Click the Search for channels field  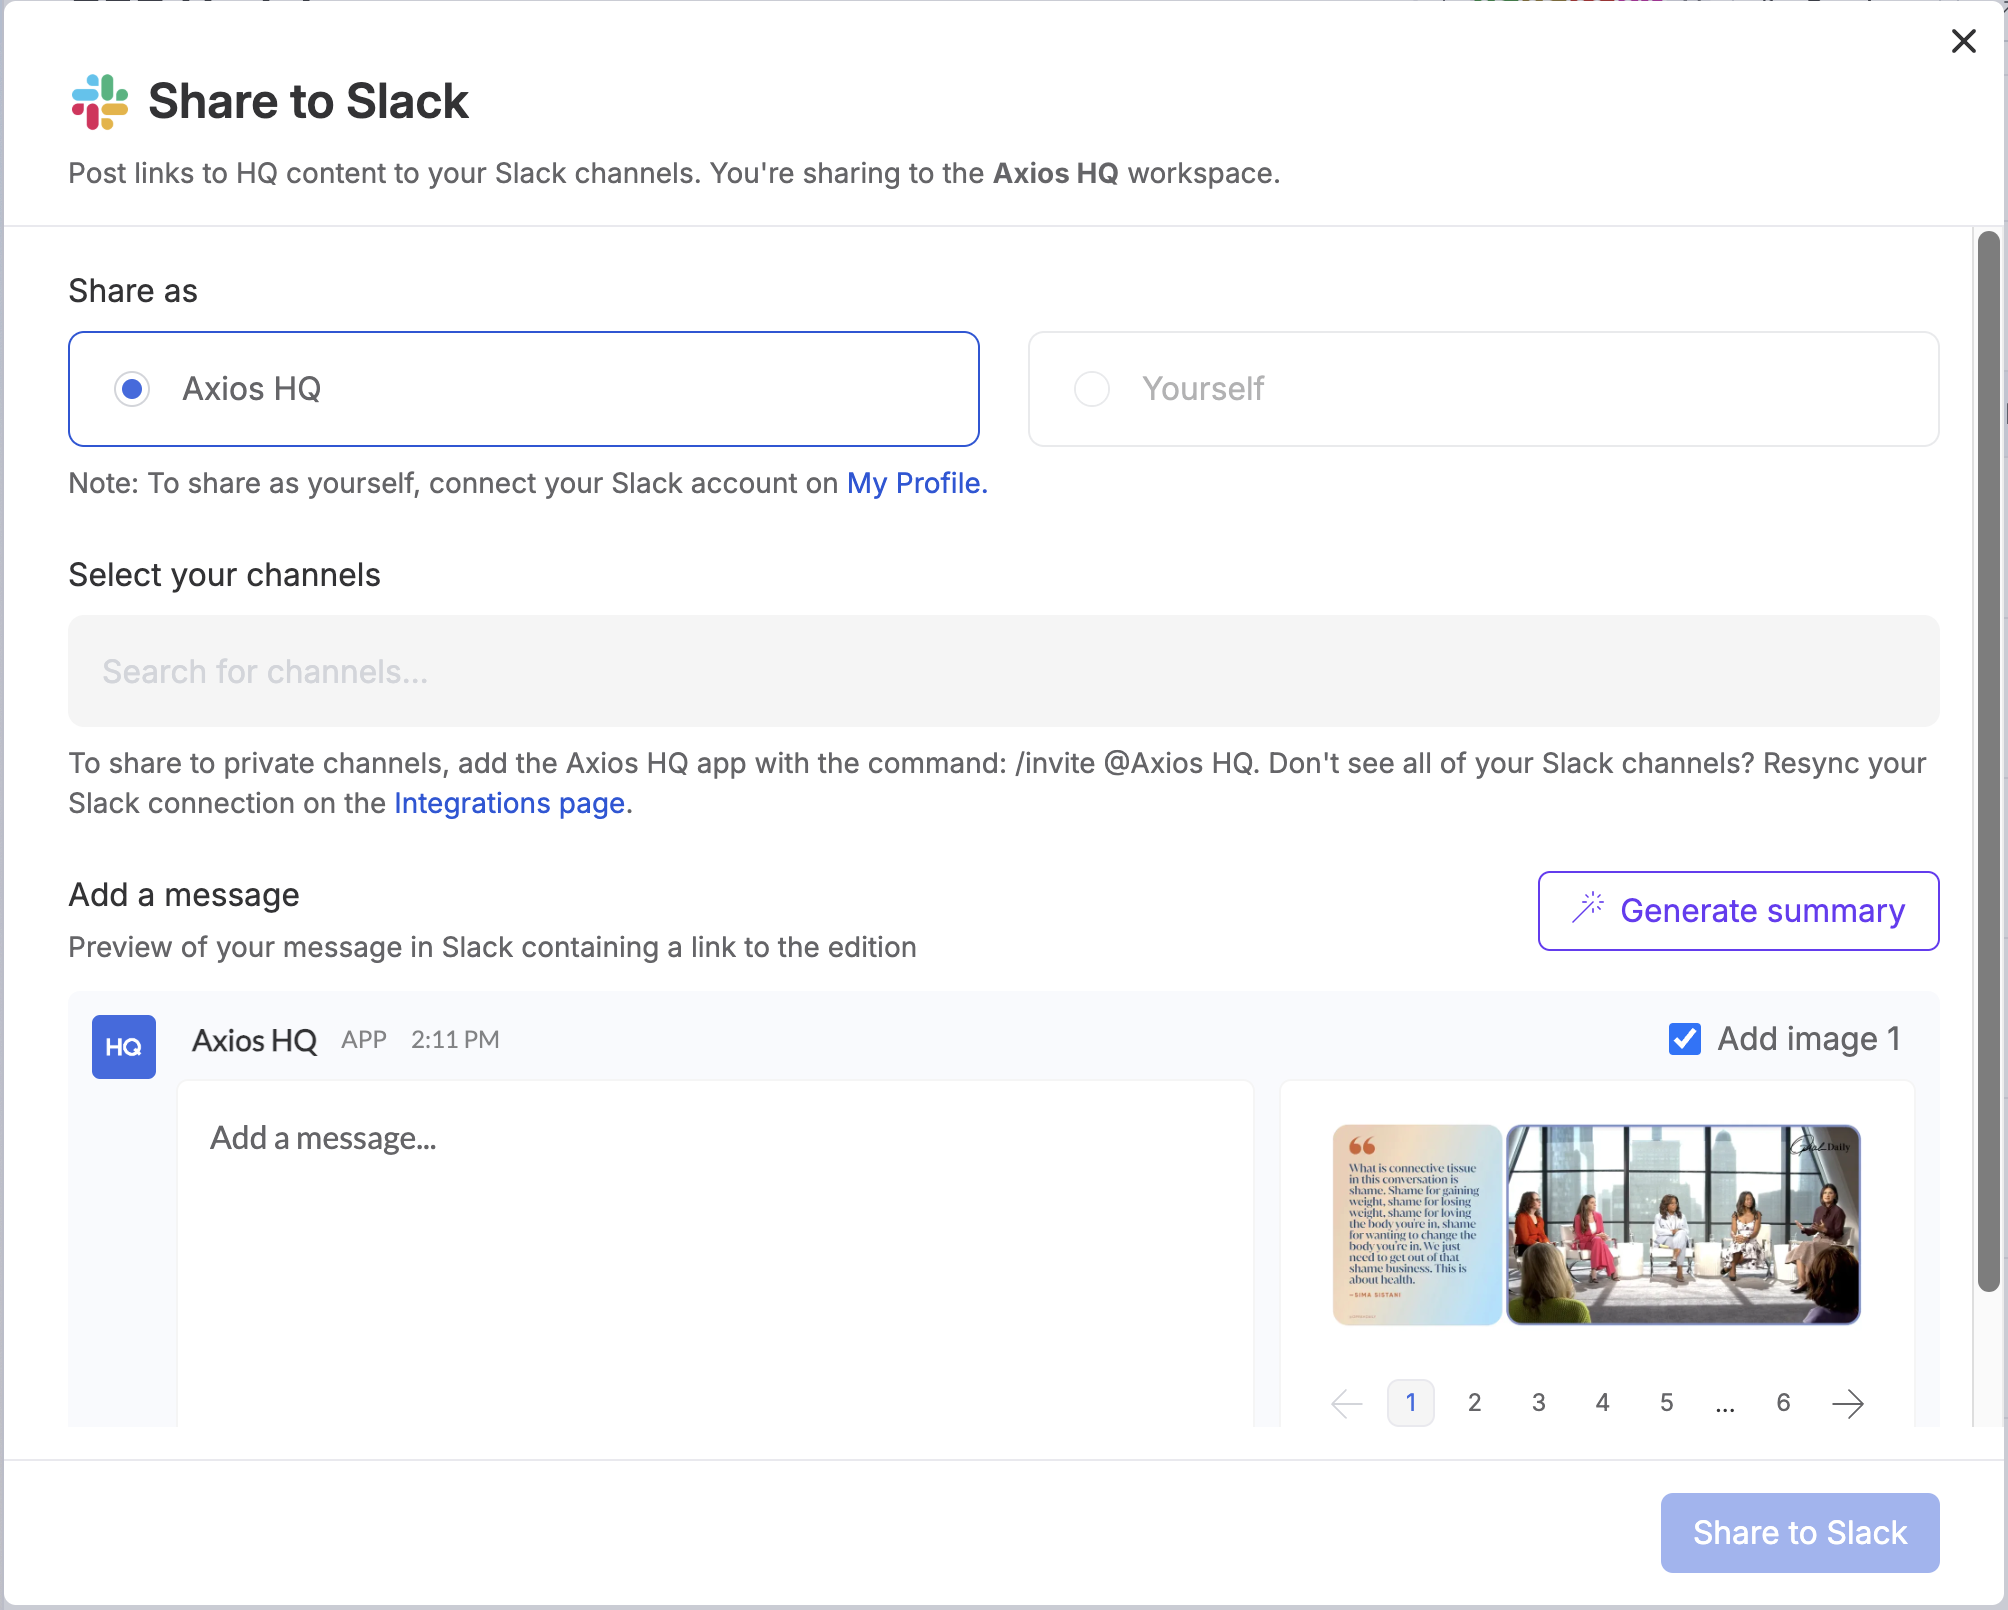pyautogui.click(x=1003, y=671)
